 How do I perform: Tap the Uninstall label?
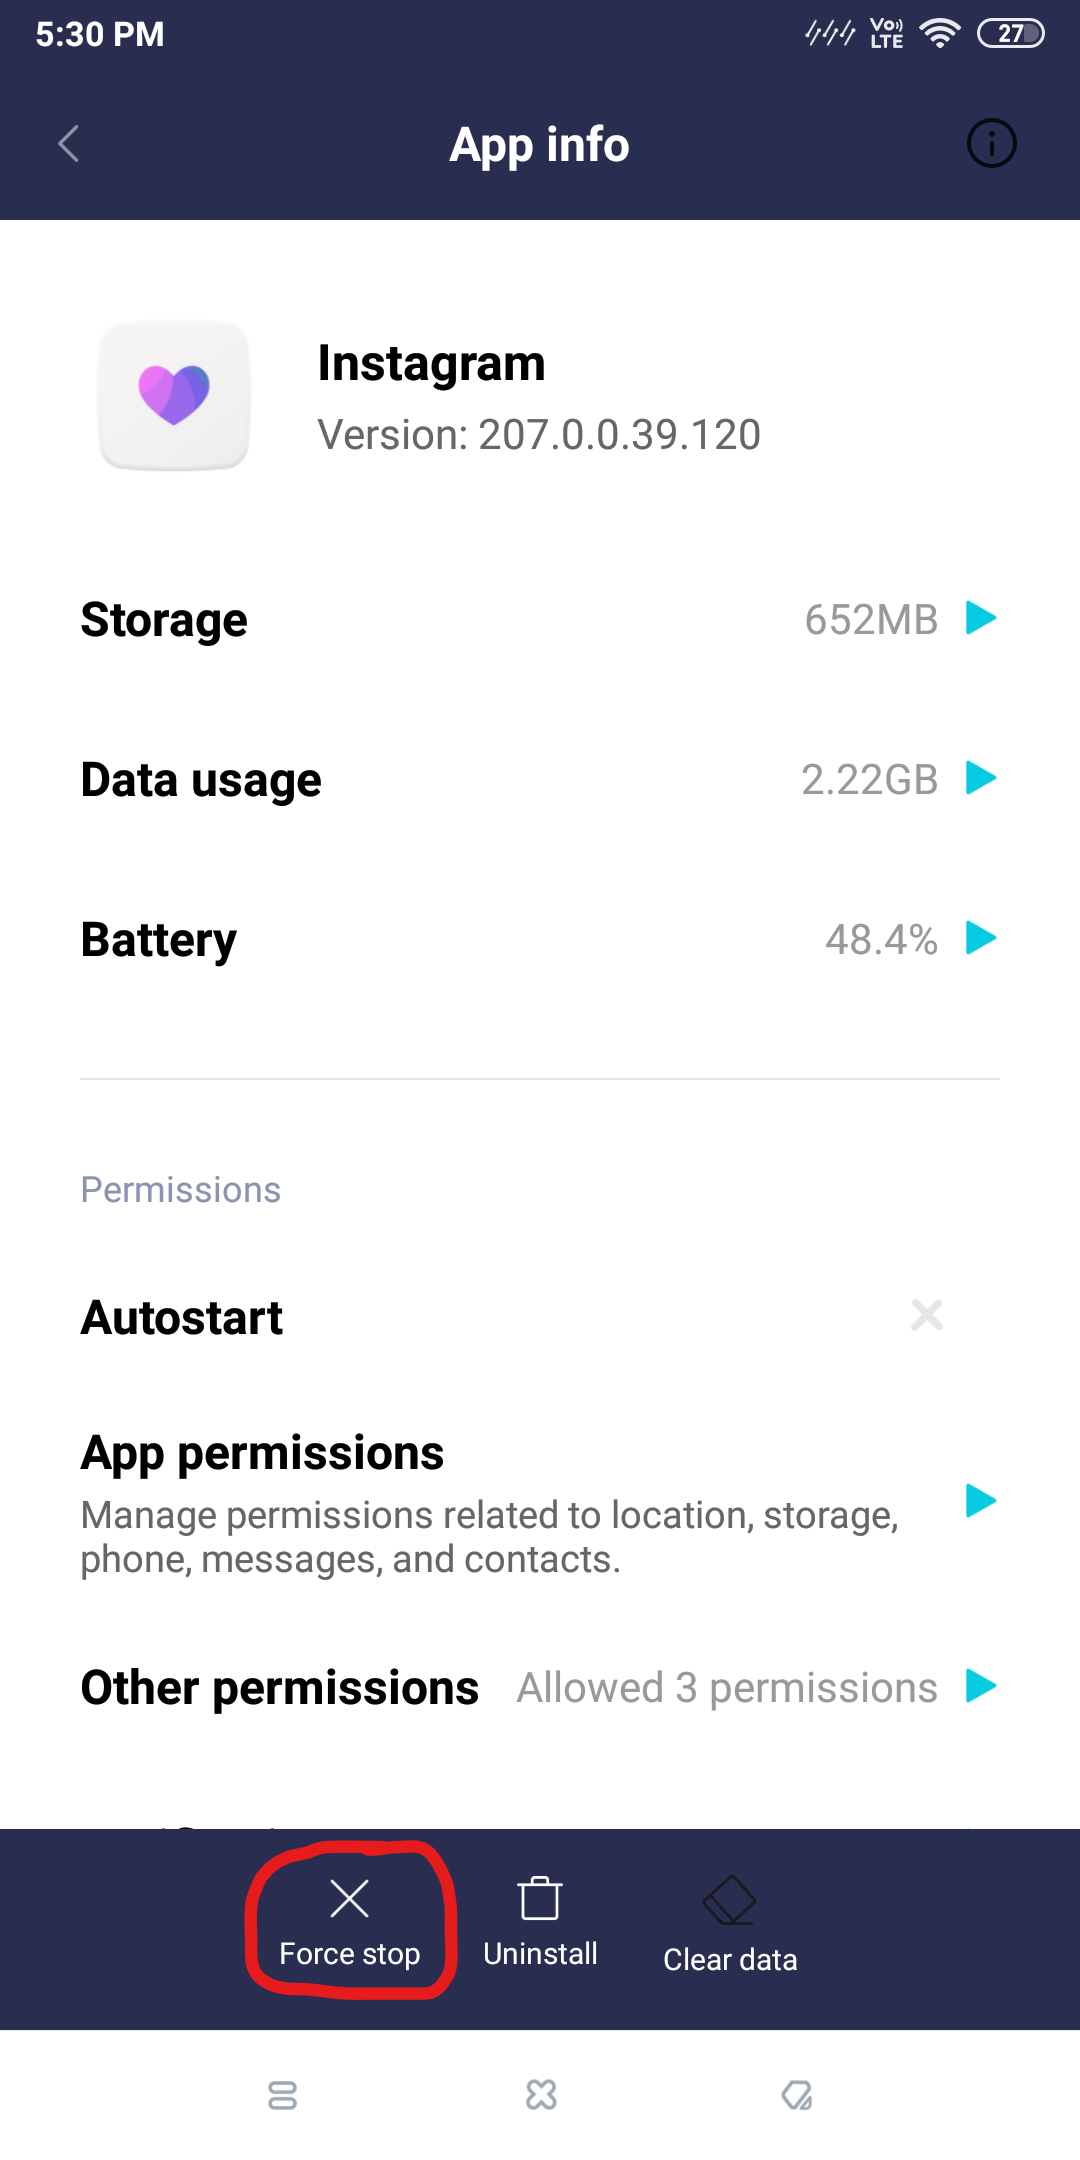[x=540, y=1954]
